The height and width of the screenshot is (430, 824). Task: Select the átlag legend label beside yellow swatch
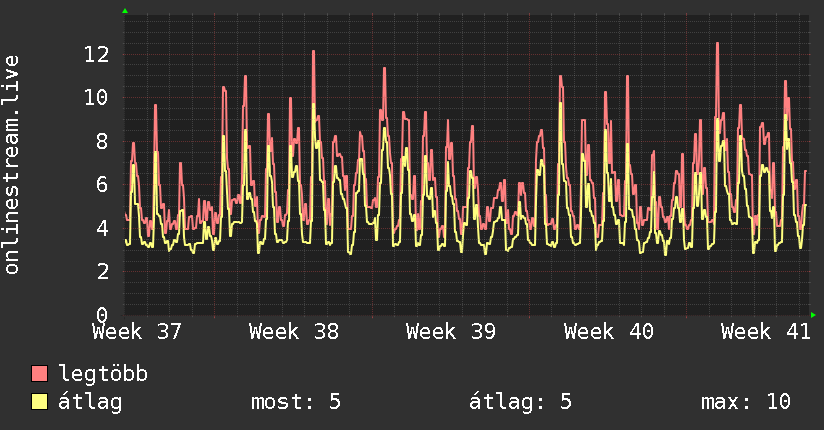[90, 402]
